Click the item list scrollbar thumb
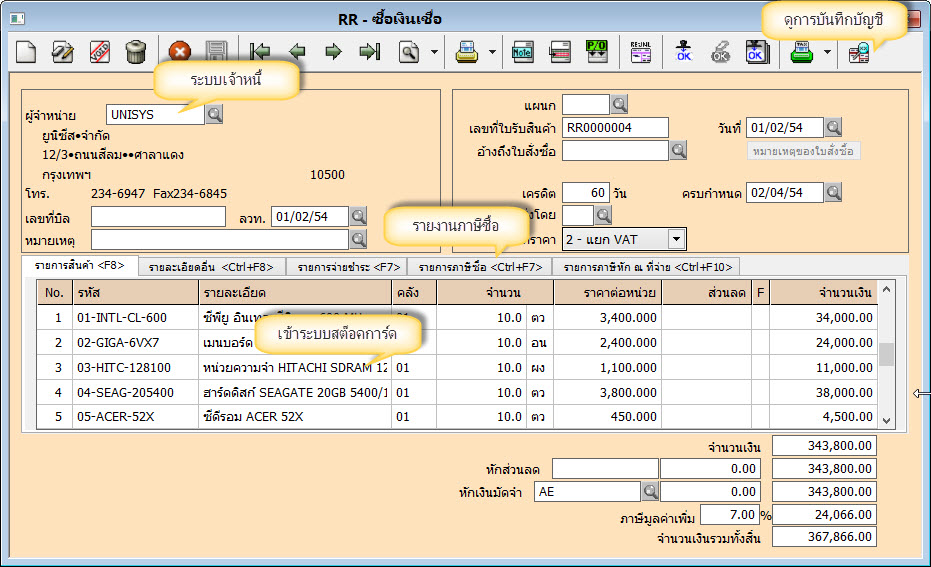This screenshot has height=567, width=931. coord(886,354)
